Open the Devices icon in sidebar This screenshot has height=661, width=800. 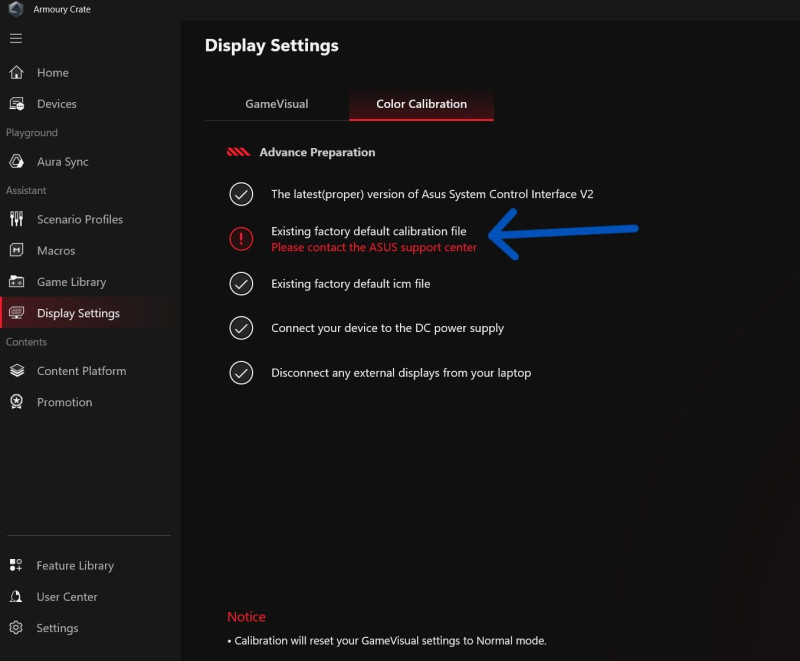(16, 104)
